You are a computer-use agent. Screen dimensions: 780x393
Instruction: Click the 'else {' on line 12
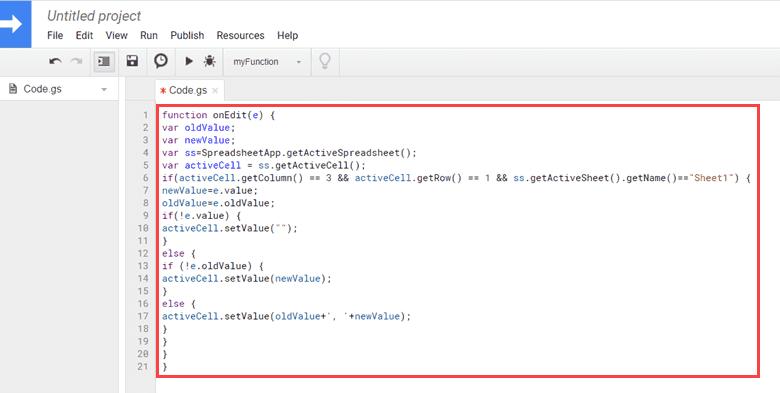pyautogui.click(x=179, y=253)
